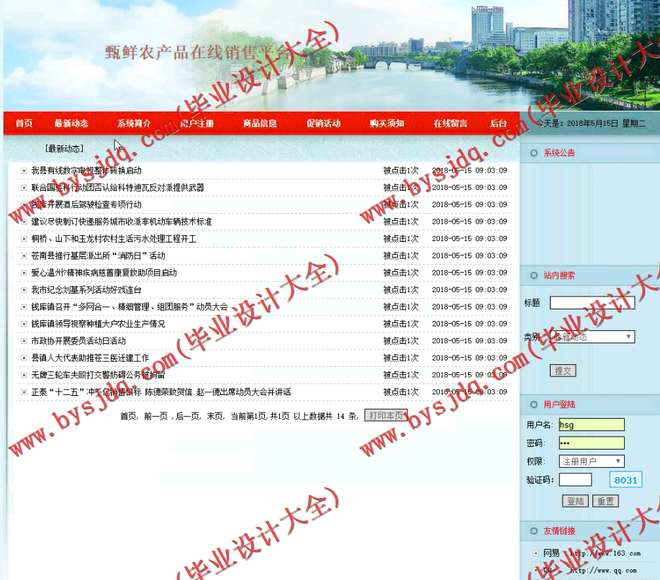Viewport: 660px width, 580px height.
Task: Open the 用户注册 page
Action: click(197, 123)
